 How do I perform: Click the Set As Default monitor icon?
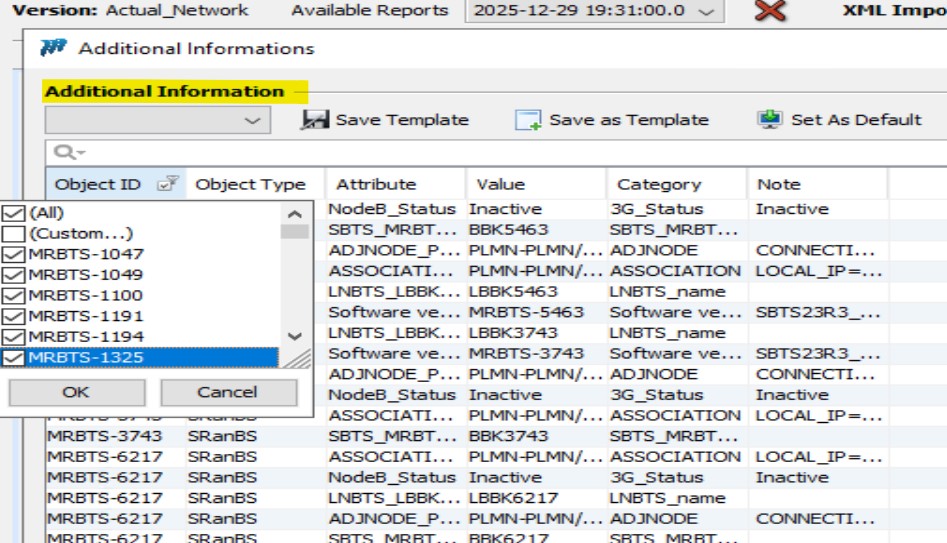(x=770, y=120)
